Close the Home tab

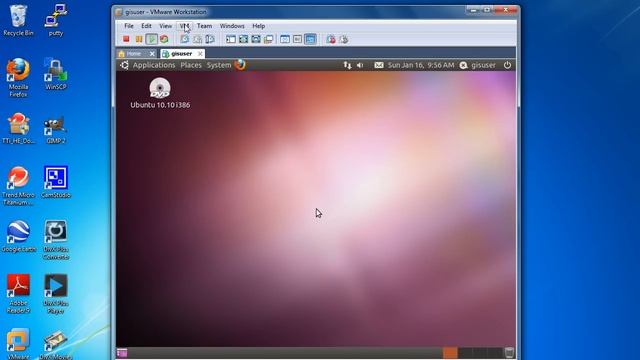point(152,53)
